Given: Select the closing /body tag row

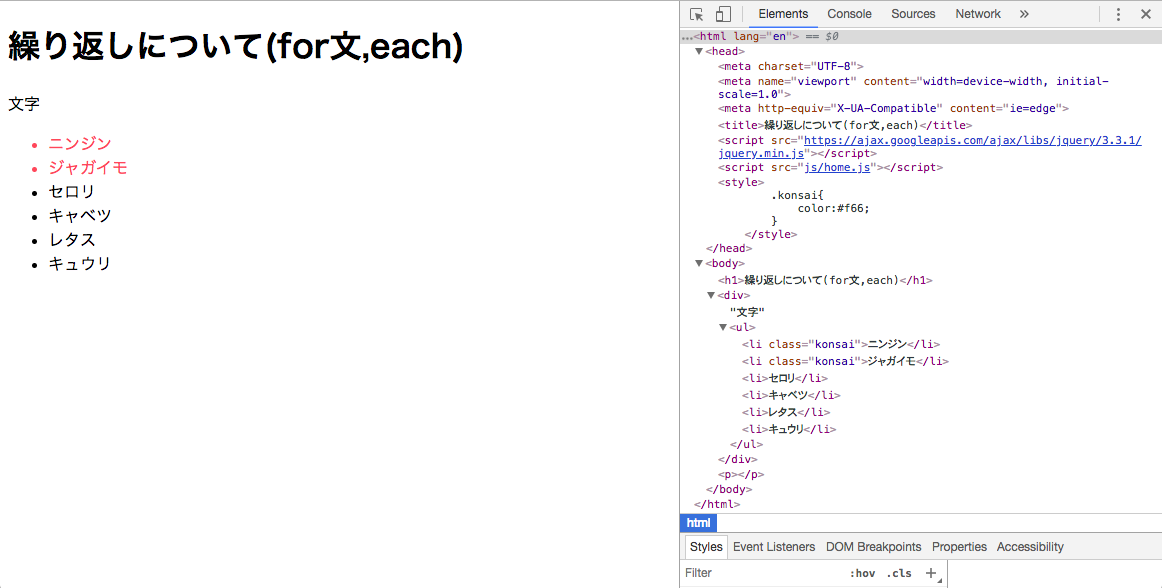Looking at the screenshot, I should [x=728, y=489].
